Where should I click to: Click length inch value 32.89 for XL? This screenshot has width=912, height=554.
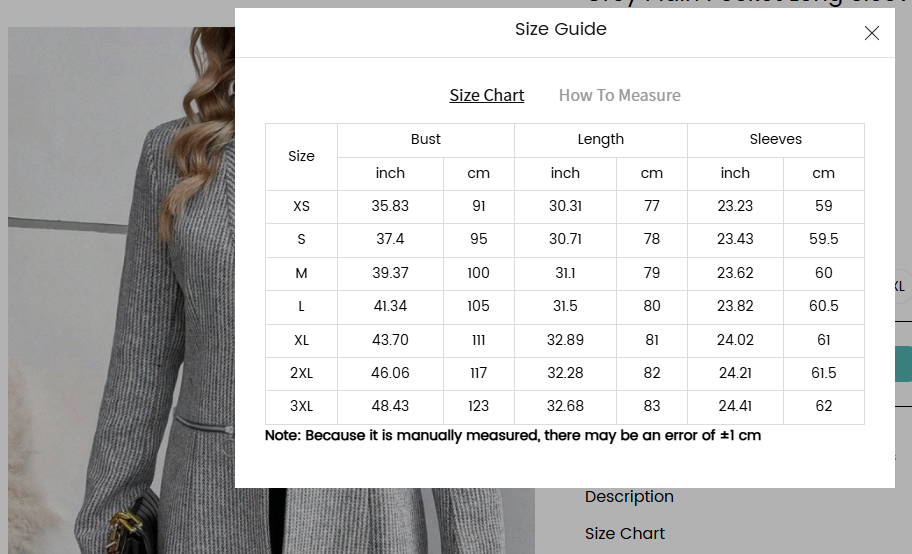[x=565, y=340]
